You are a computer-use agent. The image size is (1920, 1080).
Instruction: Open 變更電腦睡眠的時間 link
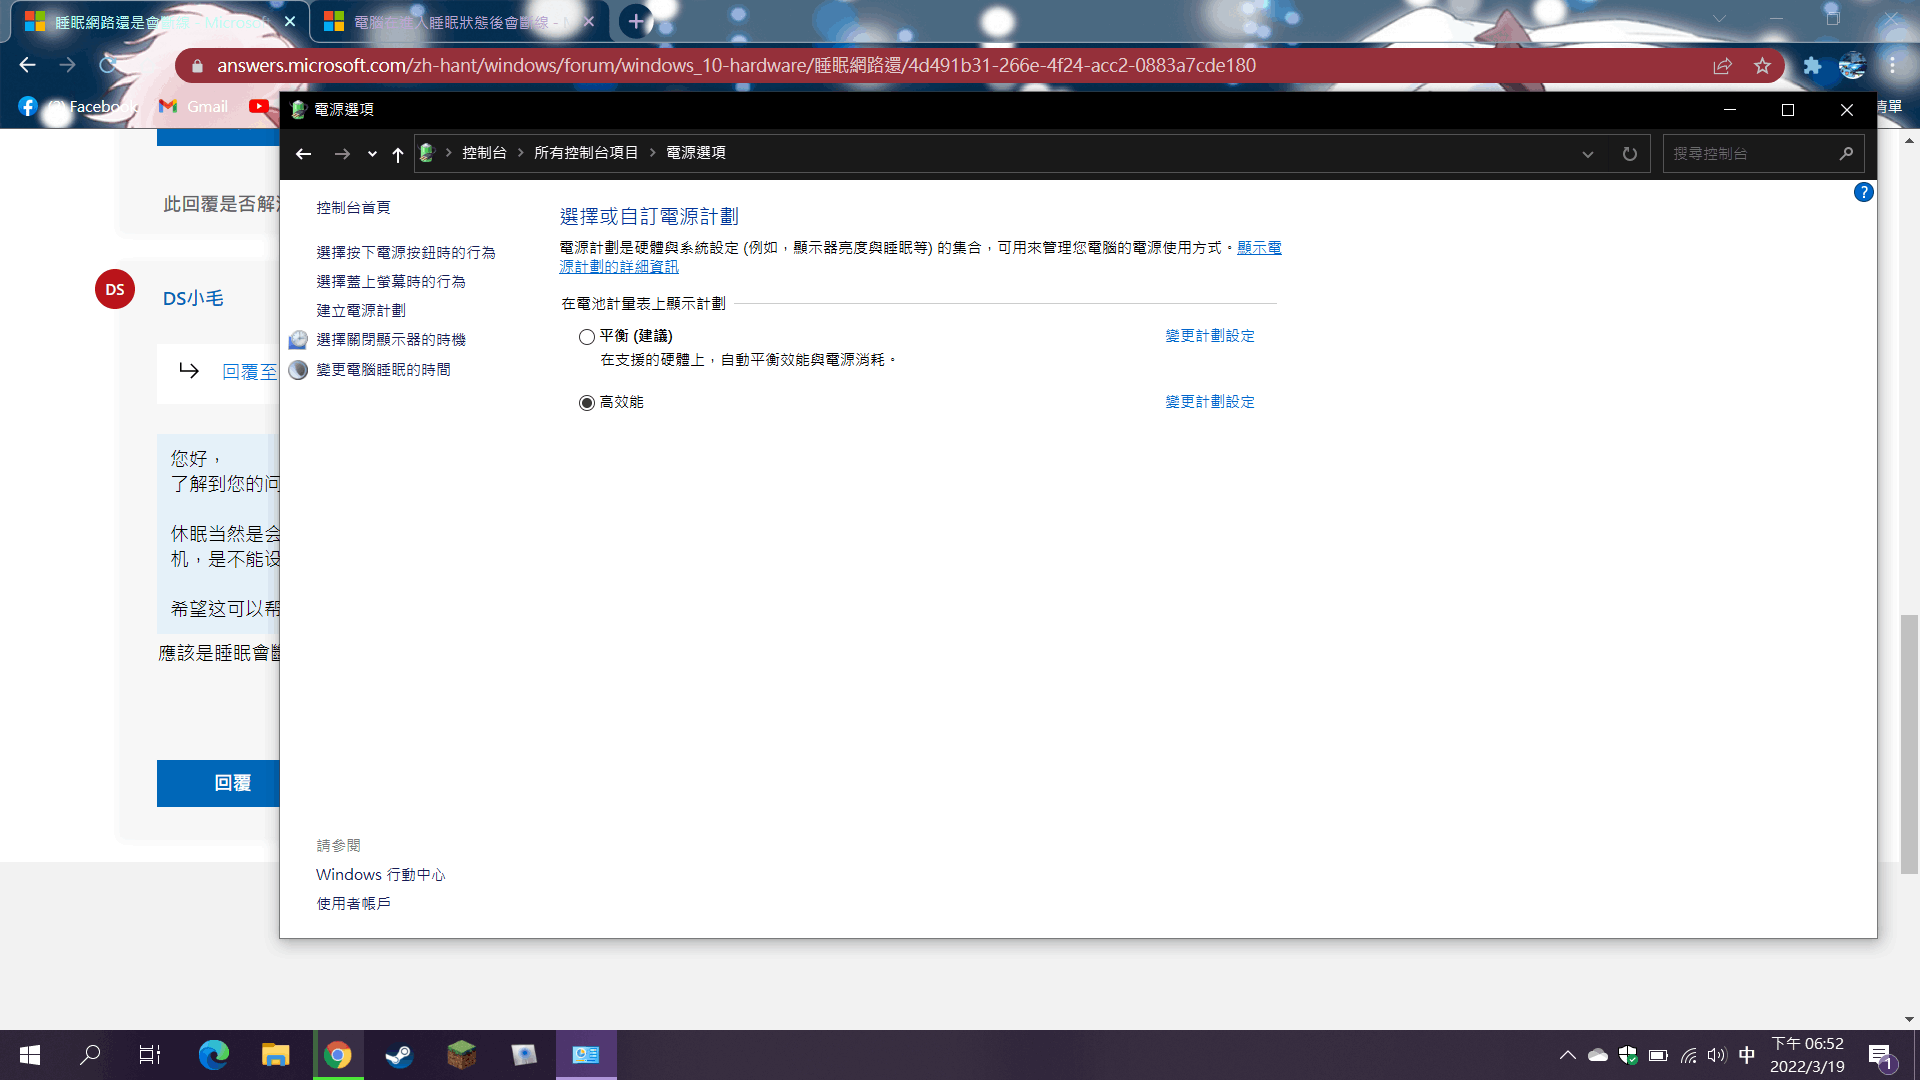pos(383,370)
